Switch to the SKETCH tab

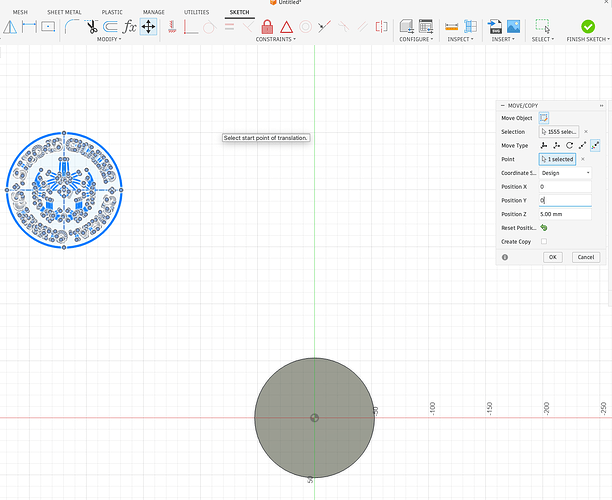[x=239, y=12]
